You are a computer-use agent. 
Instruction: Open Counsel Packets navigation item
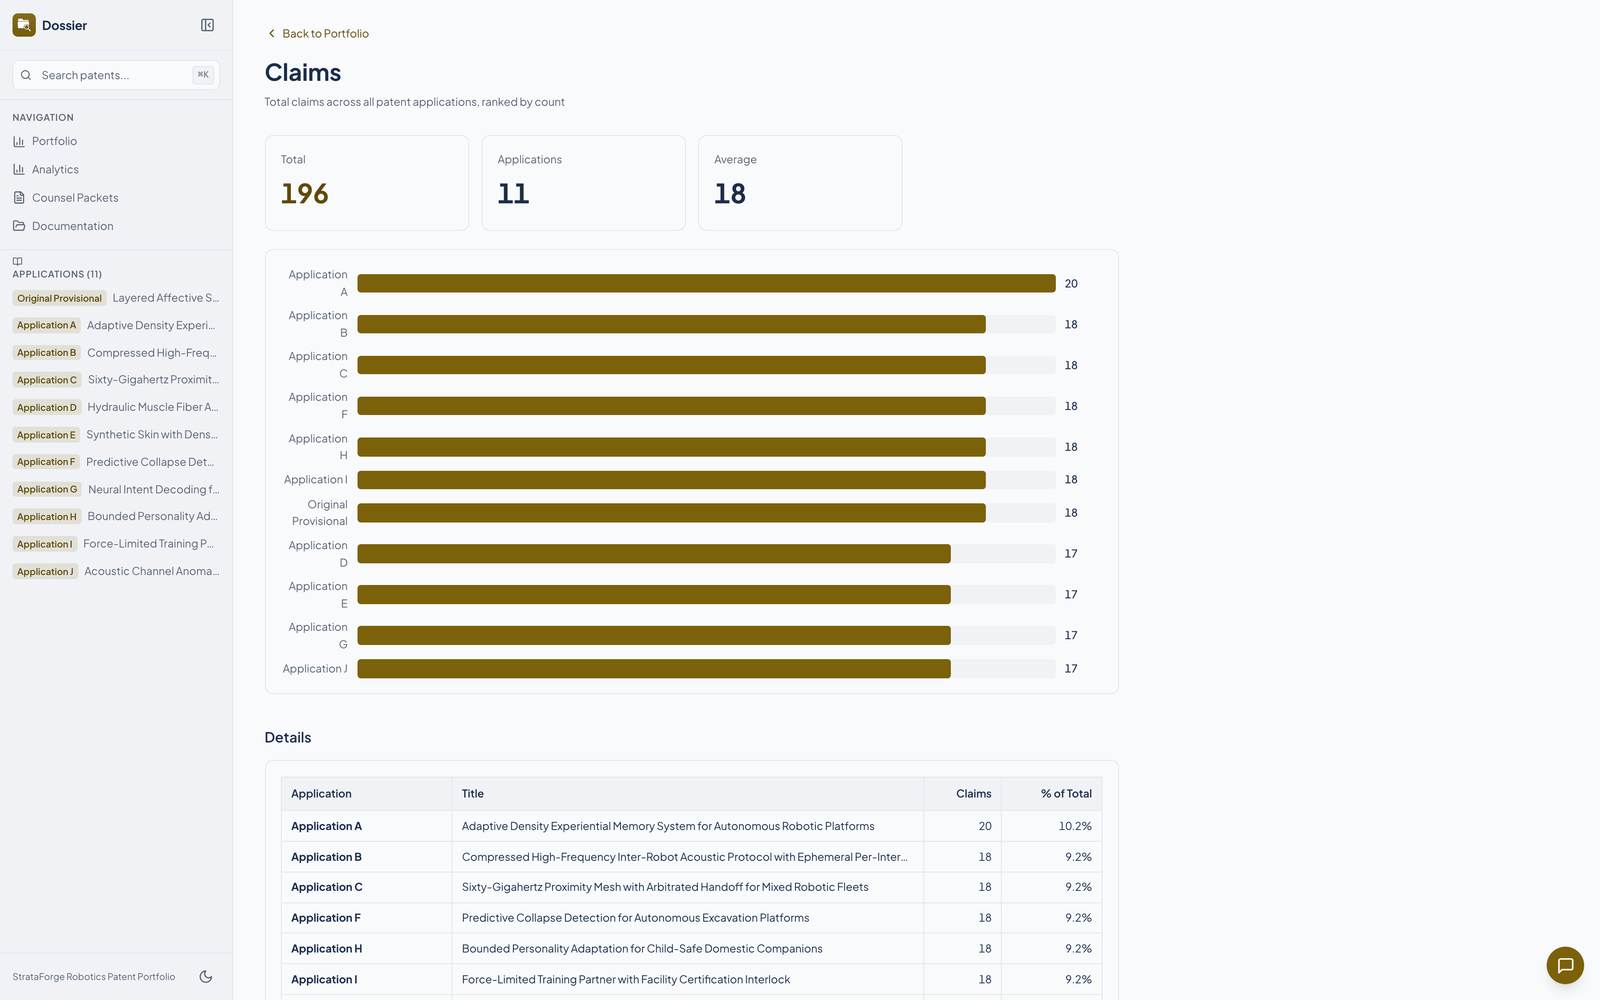click(x=116, y=197)
